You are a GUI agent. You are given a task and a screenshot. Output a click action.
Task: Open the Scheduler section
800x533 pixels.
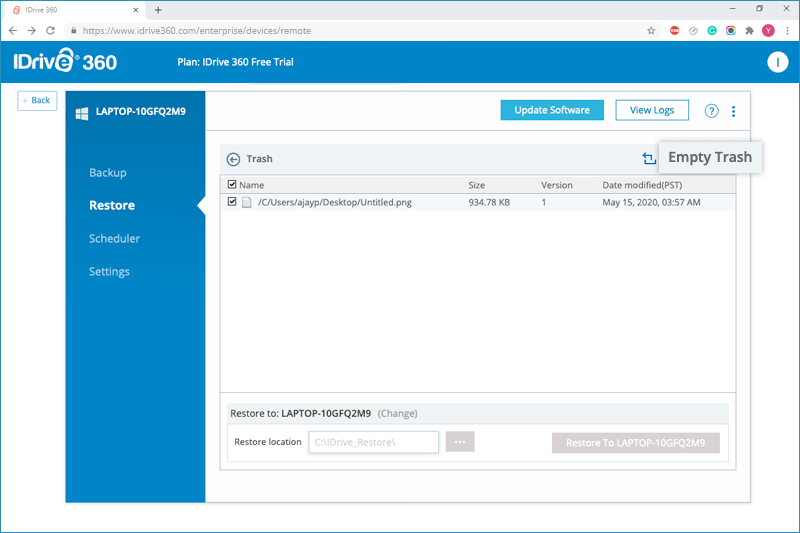[x=114, y=239]
